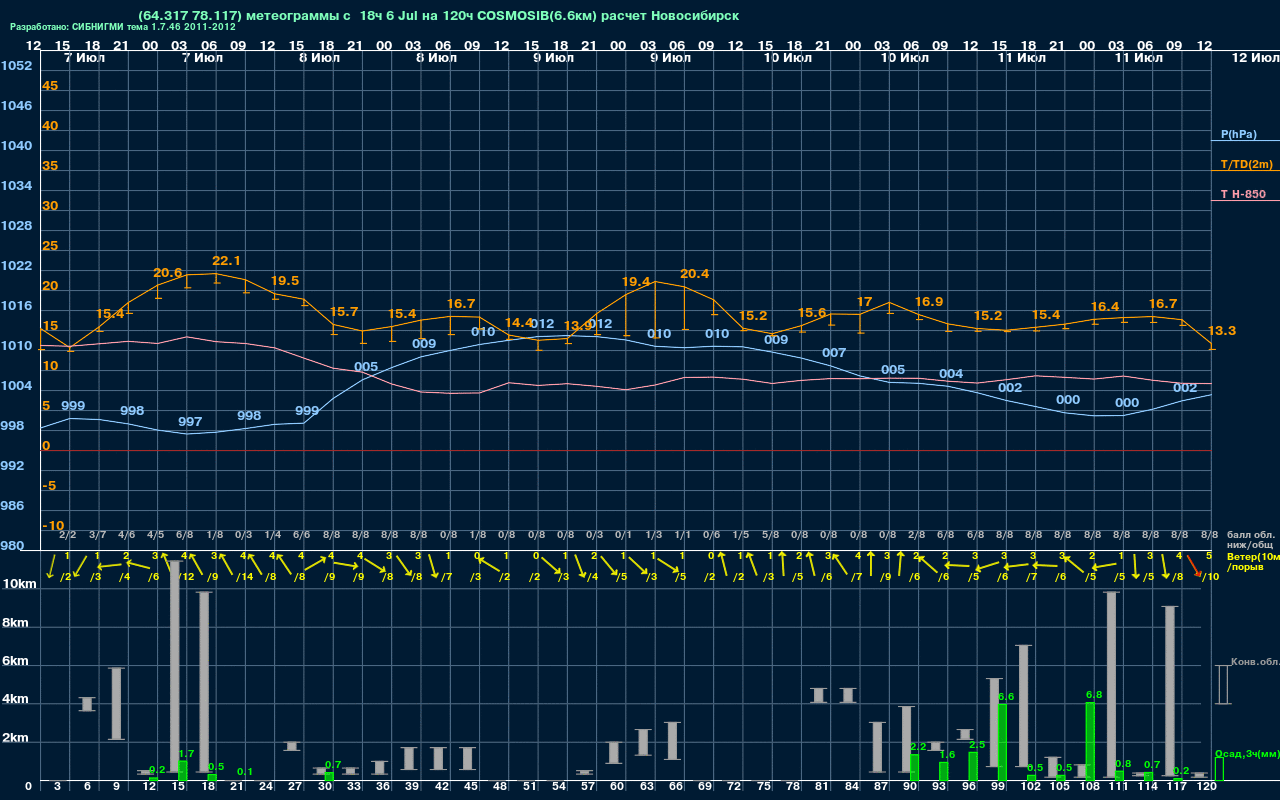Click the cloud cover value 3/7
The height and width of the screenshot is (800, 1280).
tap(97, 535)
